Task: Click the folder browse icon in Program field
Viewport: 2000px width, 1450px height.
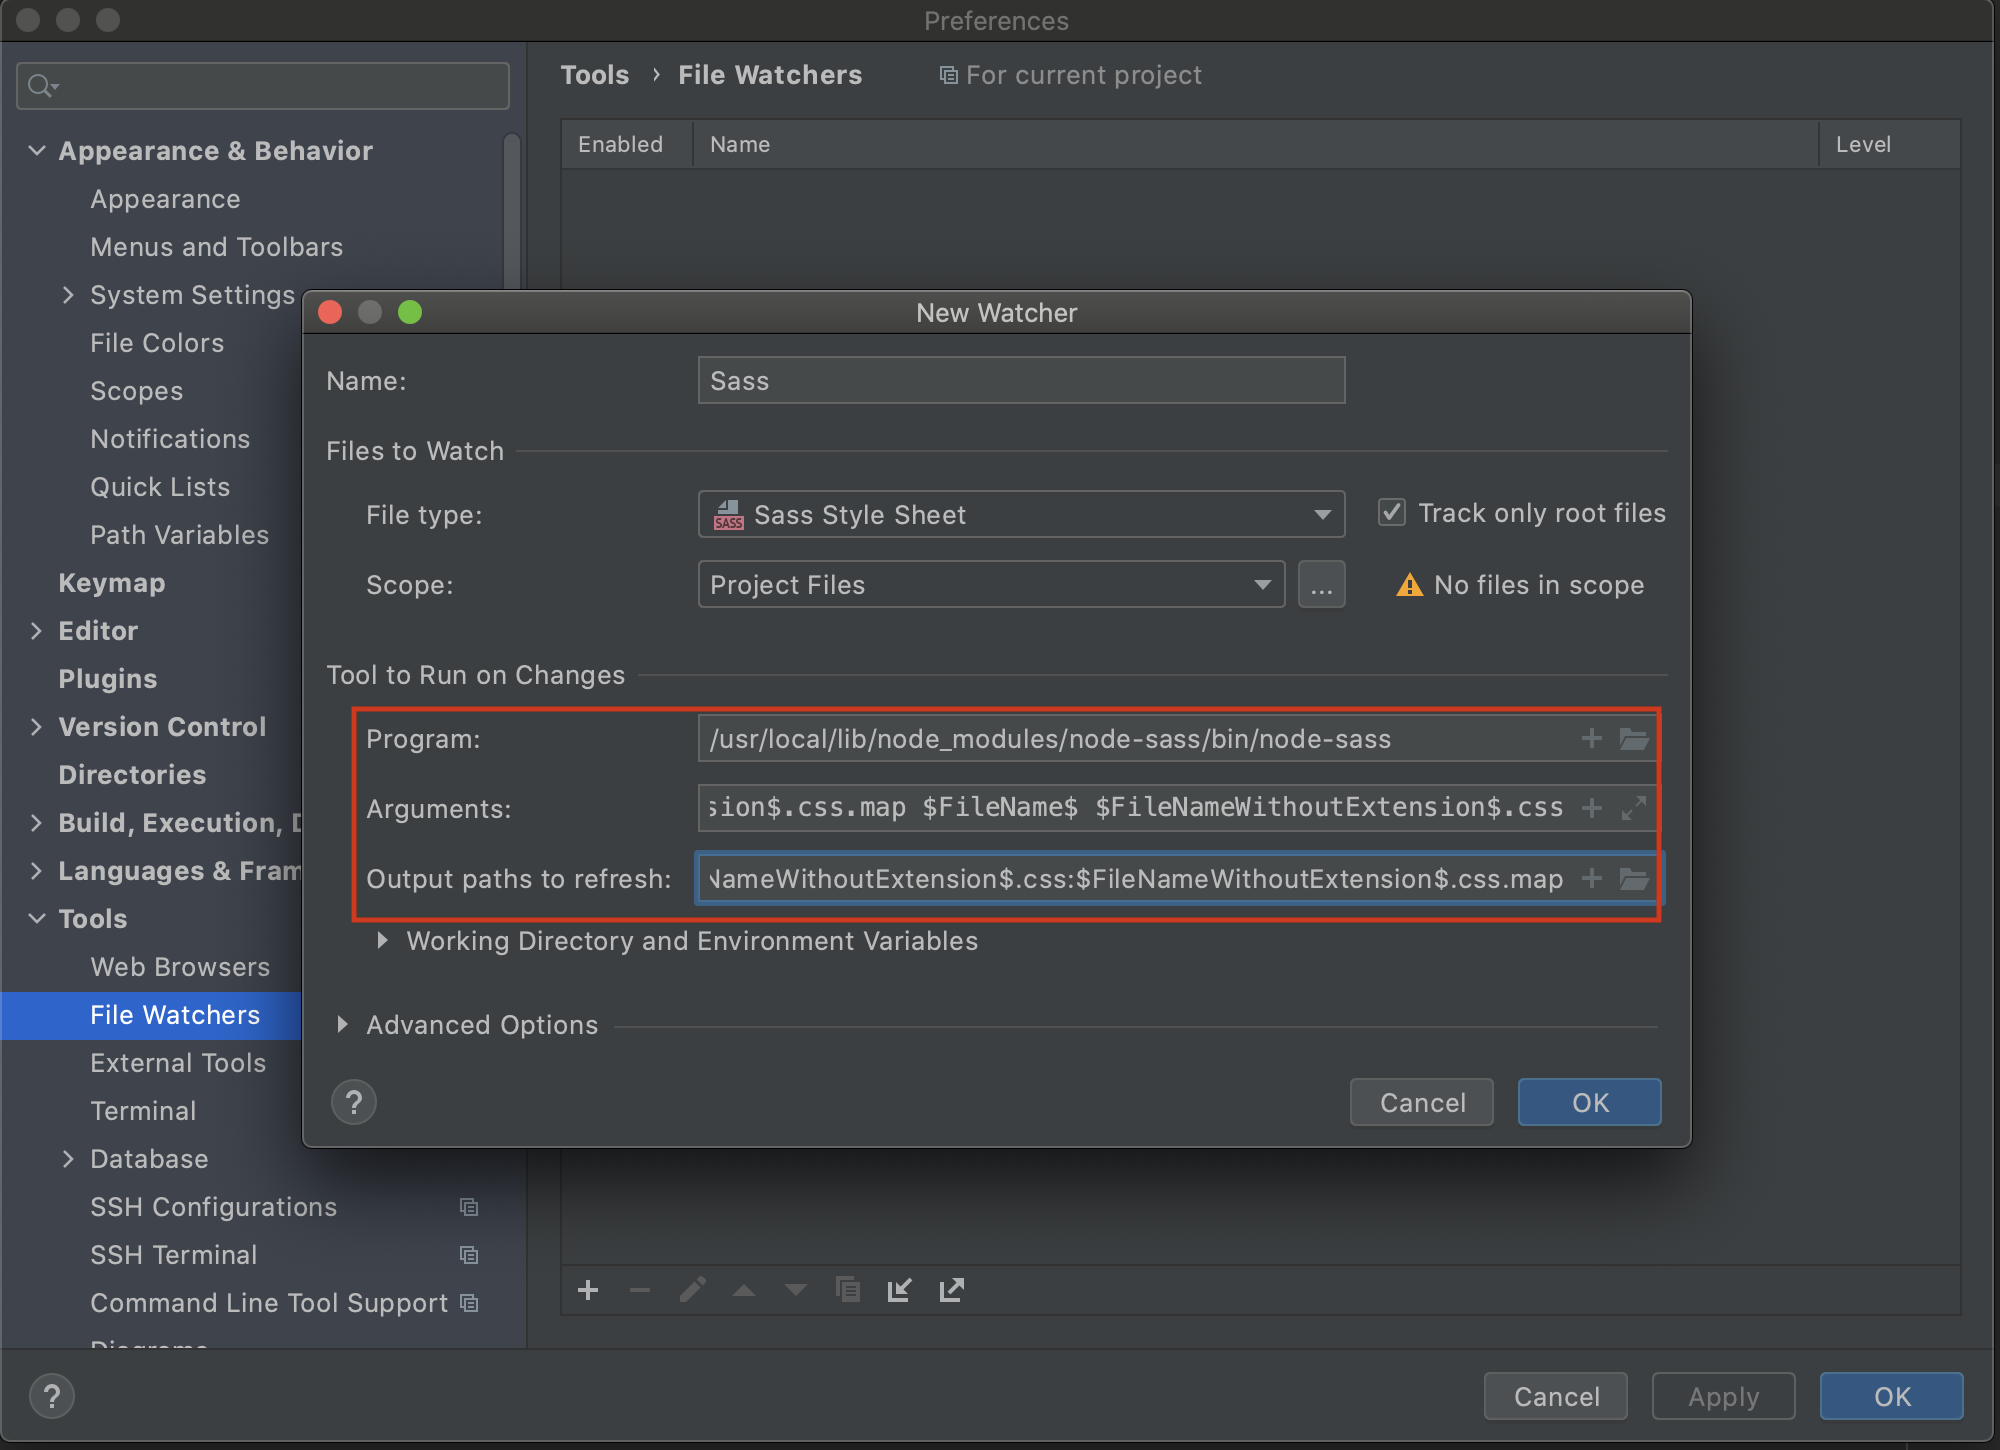Action: point(1633,739)
